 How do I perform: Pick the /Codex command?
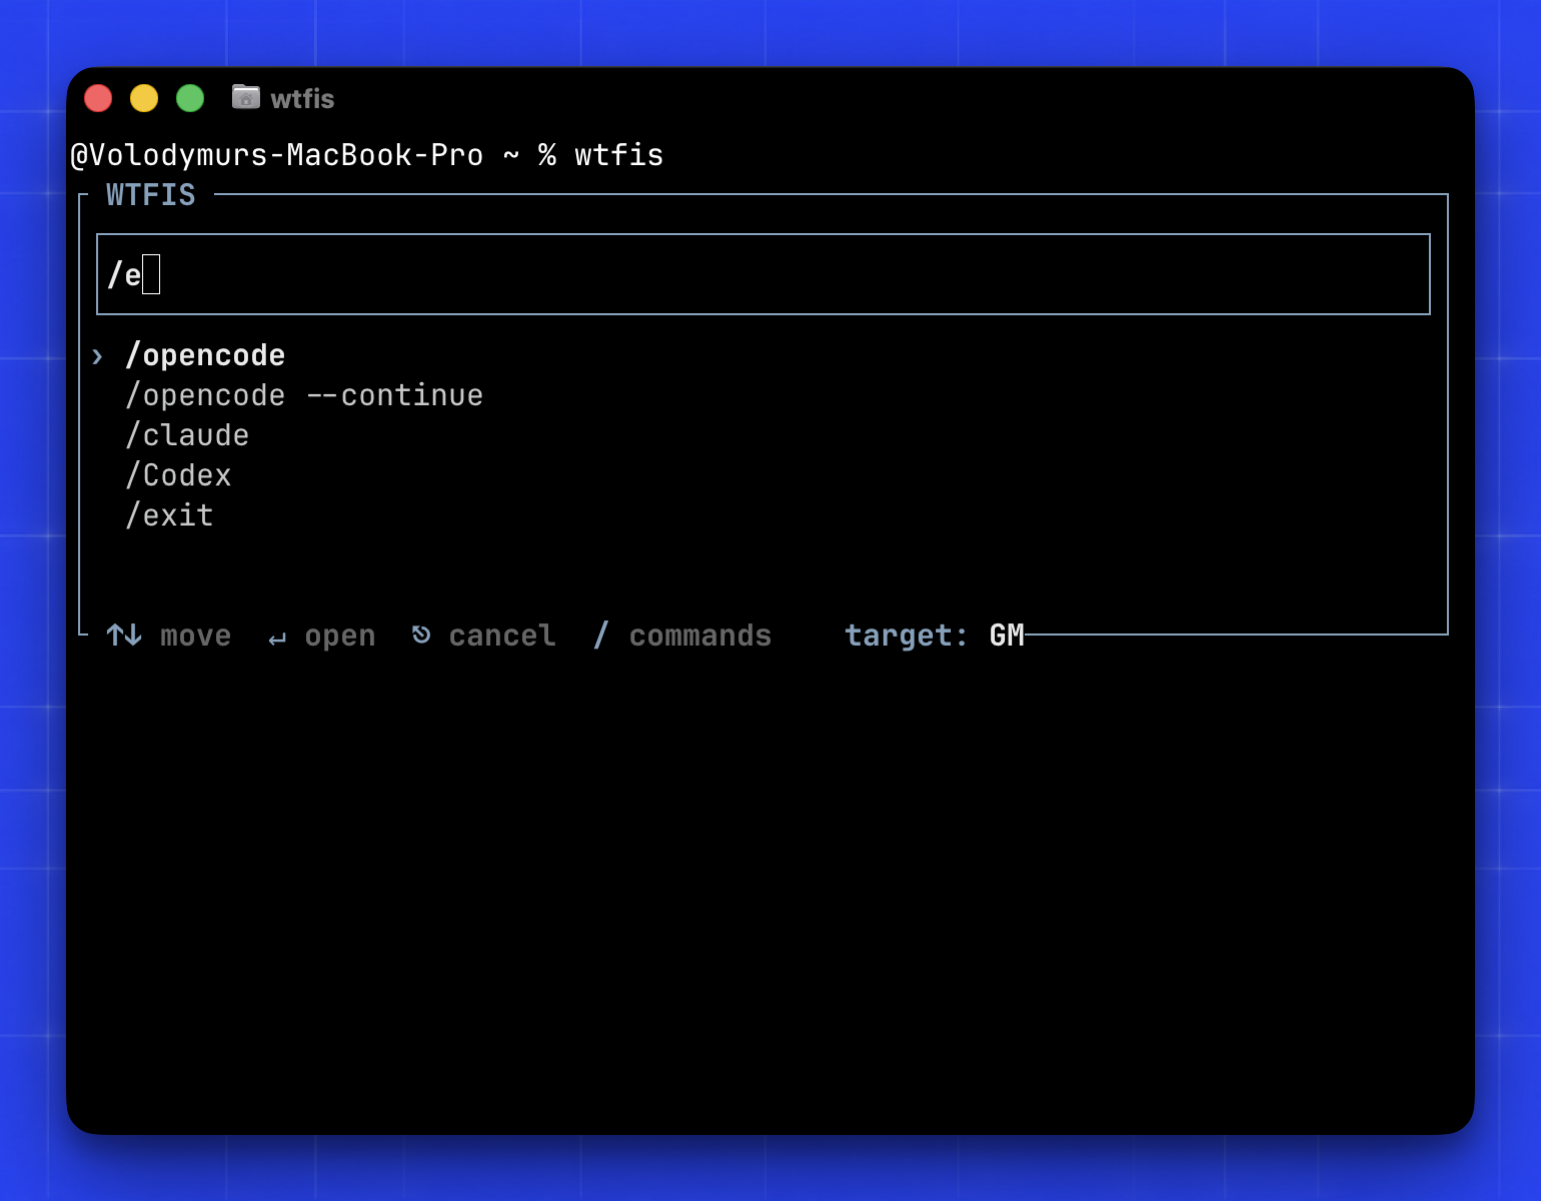pos(178,475)
